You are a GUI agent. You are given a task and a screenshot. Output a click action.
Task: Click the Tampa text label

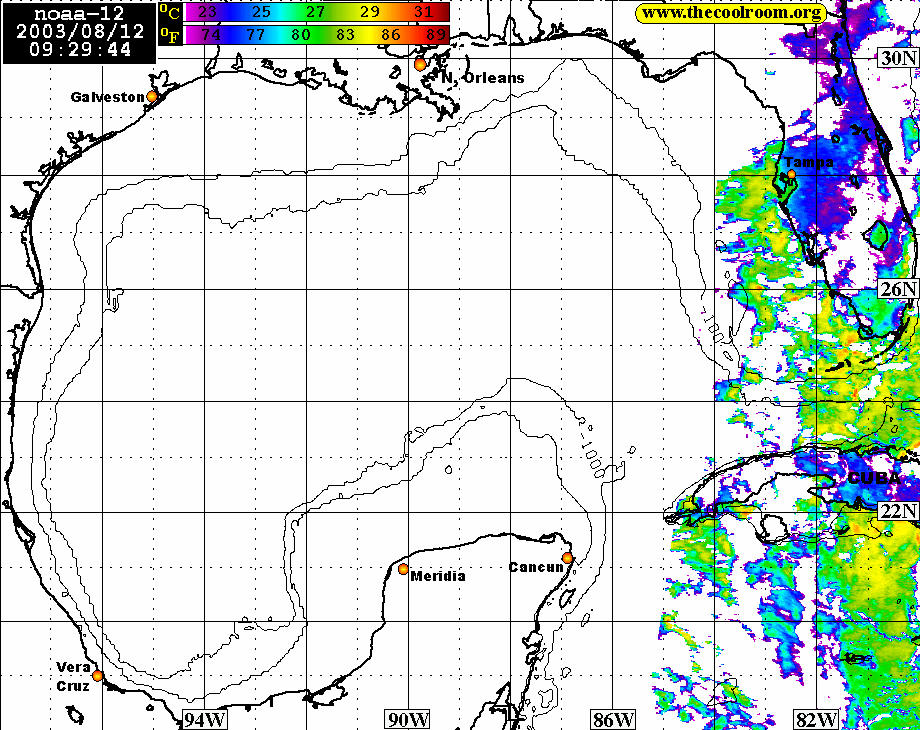[x=809, y=162]
